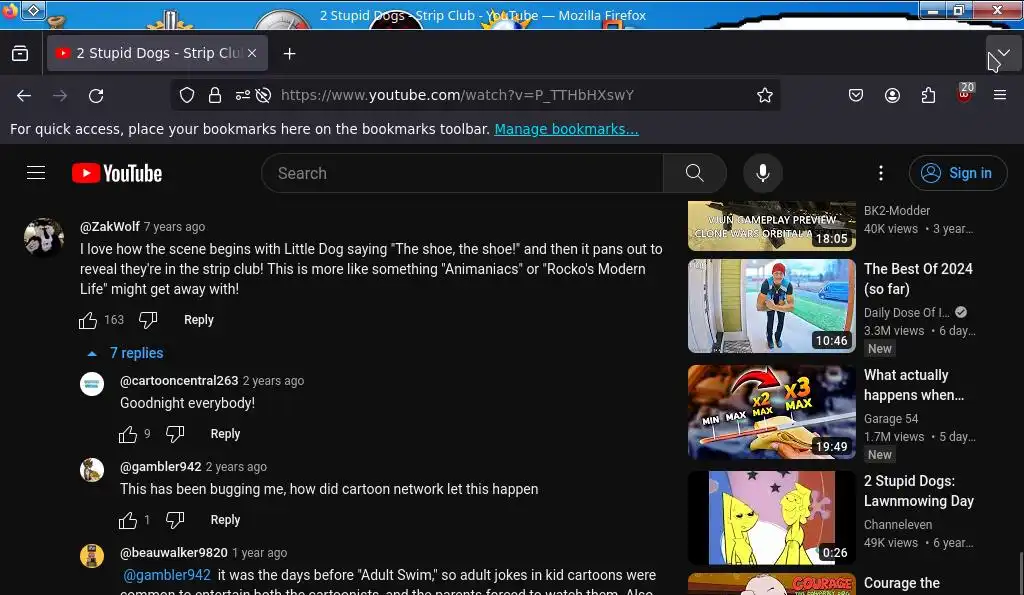Open Firefox account icon

point(892,95)
